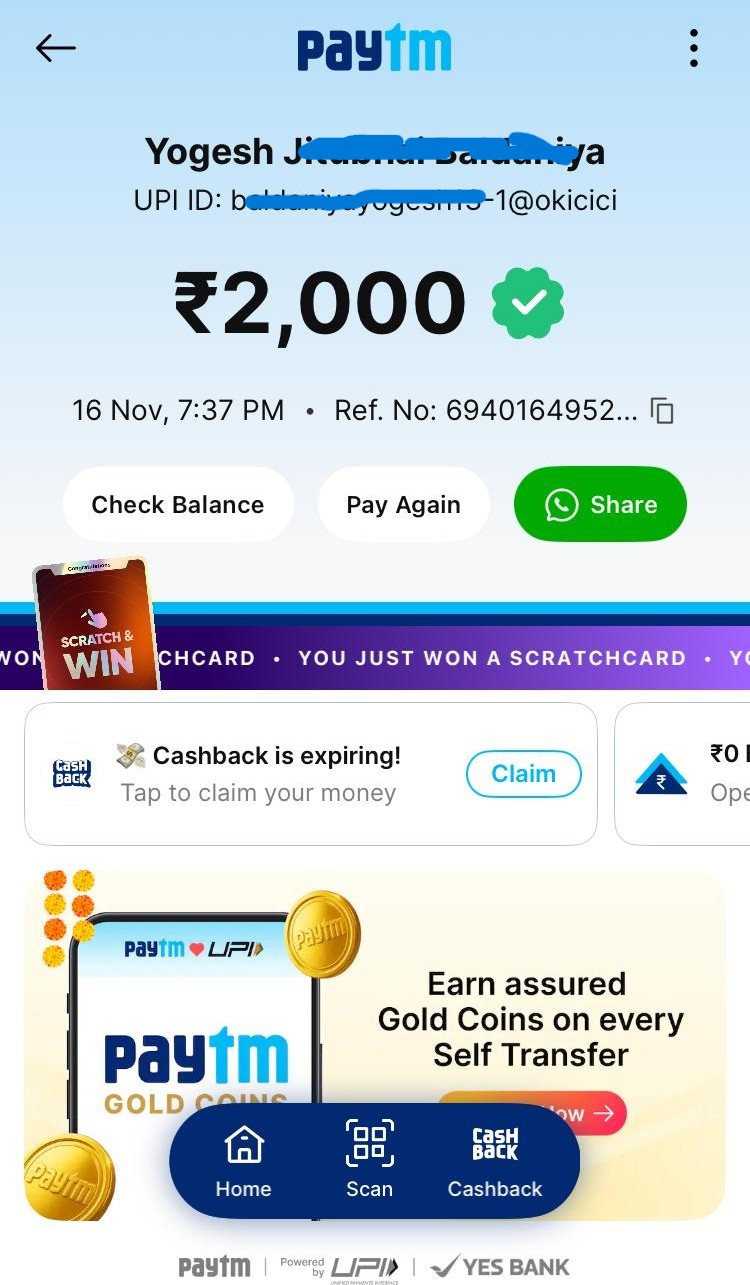
Task: Click the Pay Again button
Action: [x=404, y=504]
